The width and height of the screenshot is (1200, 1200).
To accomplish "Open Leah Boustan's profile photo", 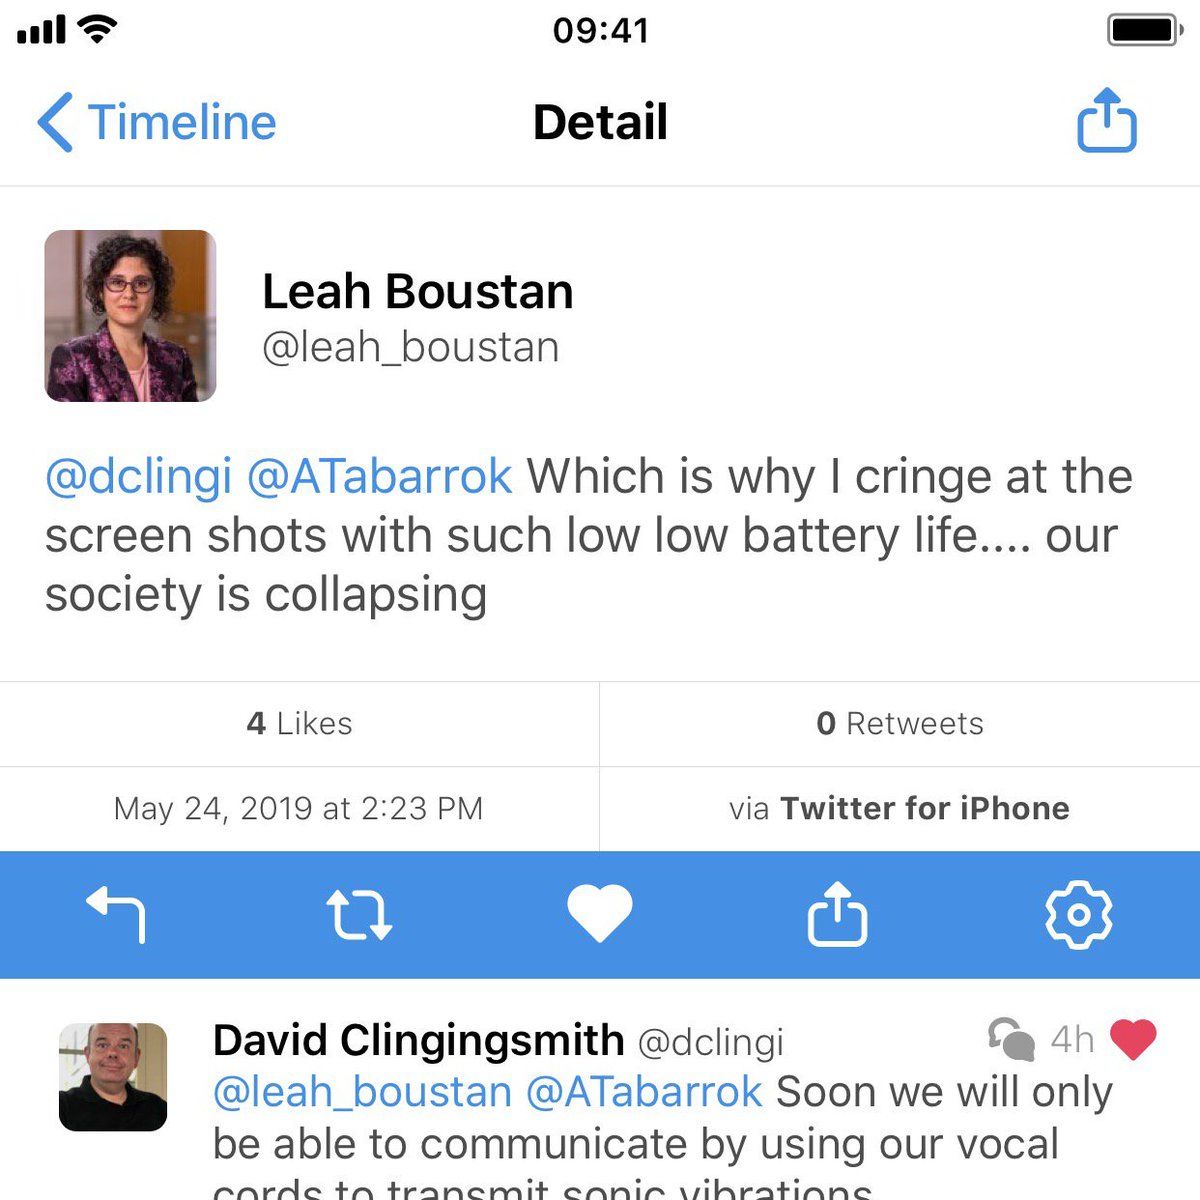I will (x=130, y=316).
